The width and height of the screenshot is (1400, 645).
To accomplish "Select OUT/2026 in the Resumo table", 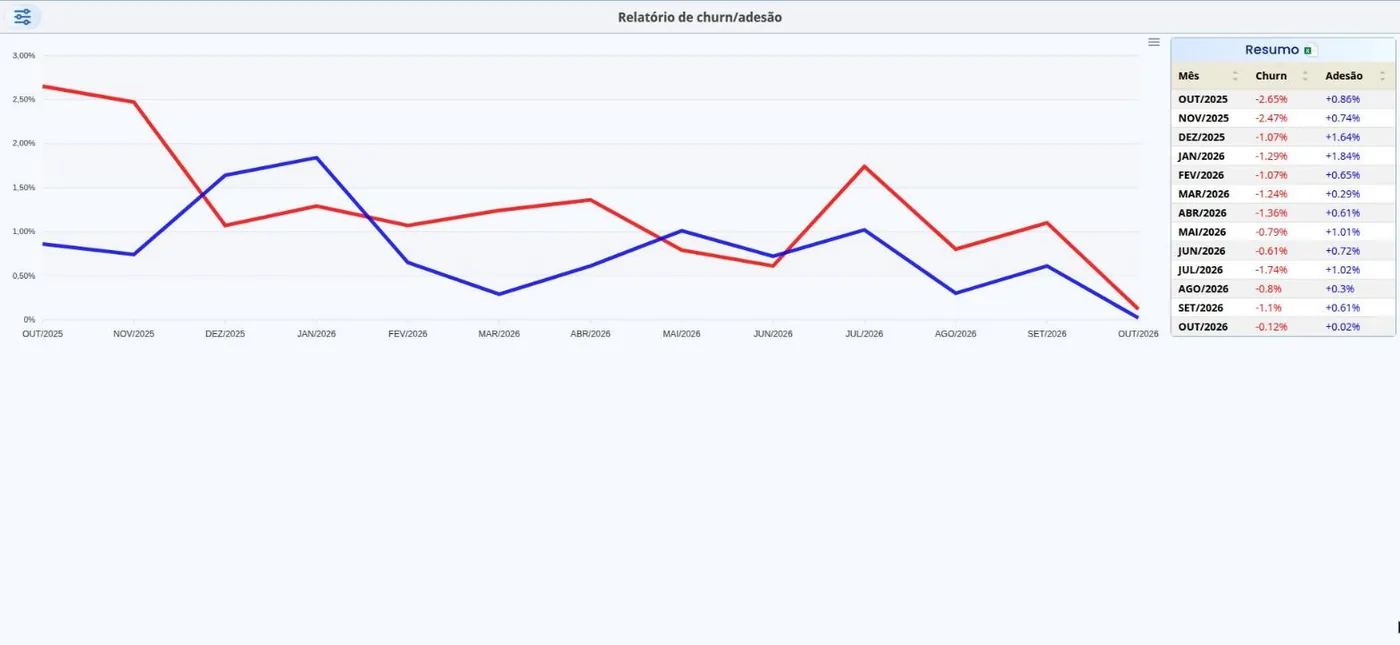I will pos(1203,327).
